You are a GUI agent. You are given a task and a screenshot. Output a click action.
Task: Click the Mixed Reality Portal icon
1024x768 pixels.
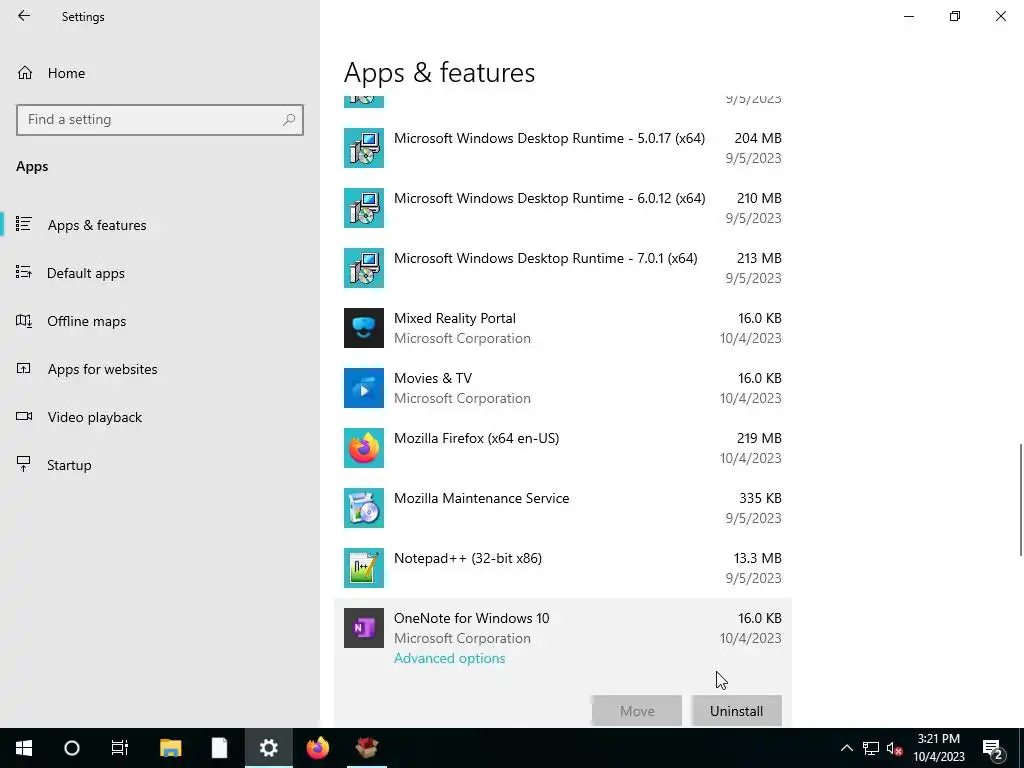pos(364,328)
